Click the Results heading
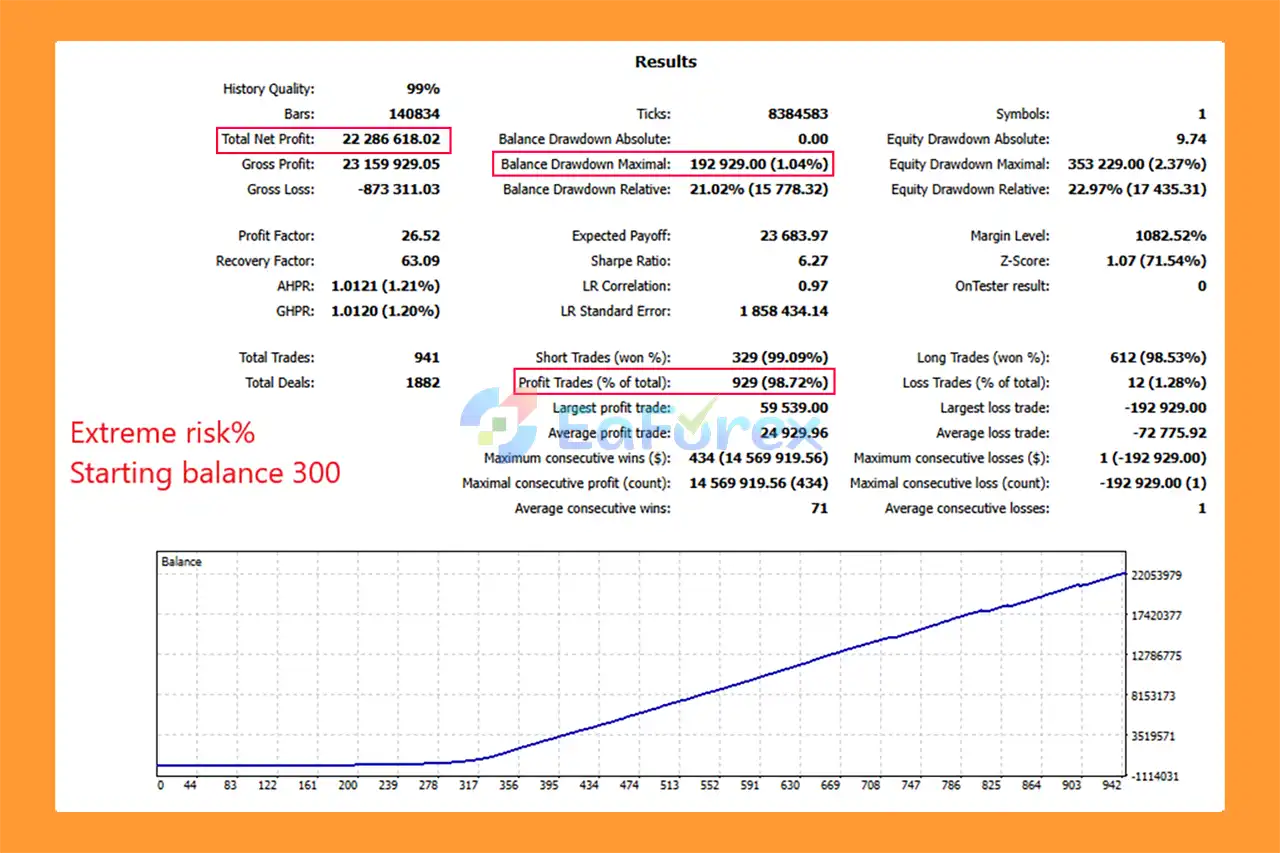 (665, 62)
